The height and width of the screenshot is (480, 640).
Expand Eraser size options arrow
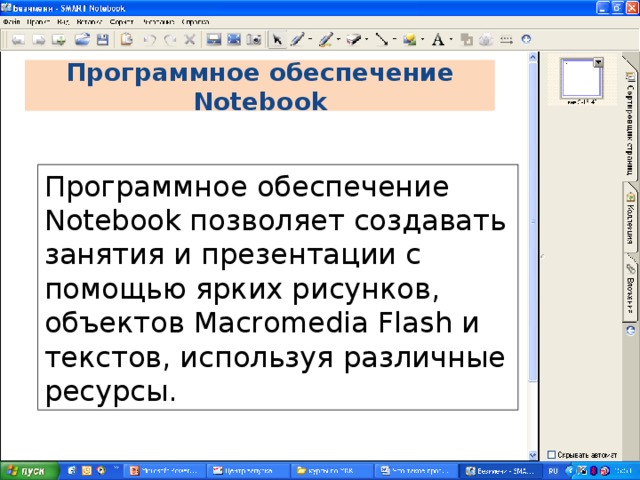tap(367, 39)
